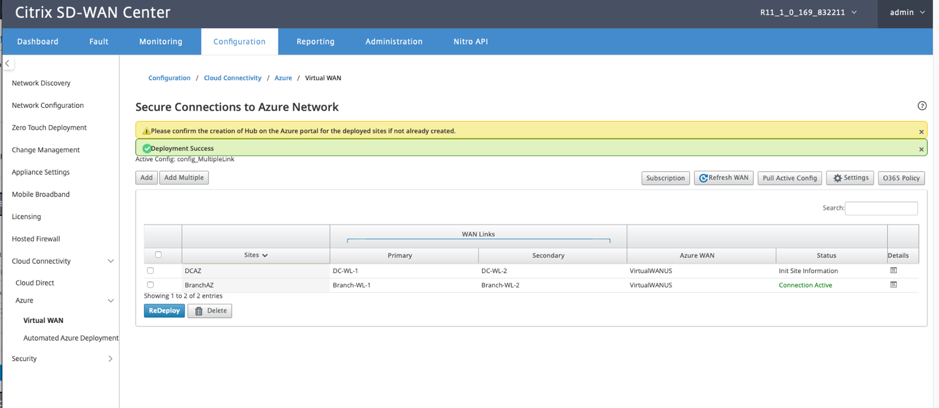Select the BranchAZ site checkbox
This screenshot has width=939, height=408.
[150, 285]
